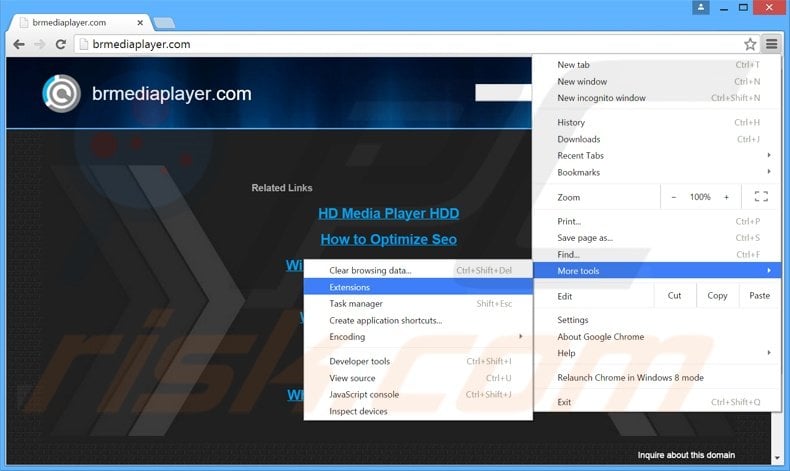Click the How to Optimize Seo link
The width and height of the screenshot is (790, 471).
pyautogui.click(x=388, y=239)
